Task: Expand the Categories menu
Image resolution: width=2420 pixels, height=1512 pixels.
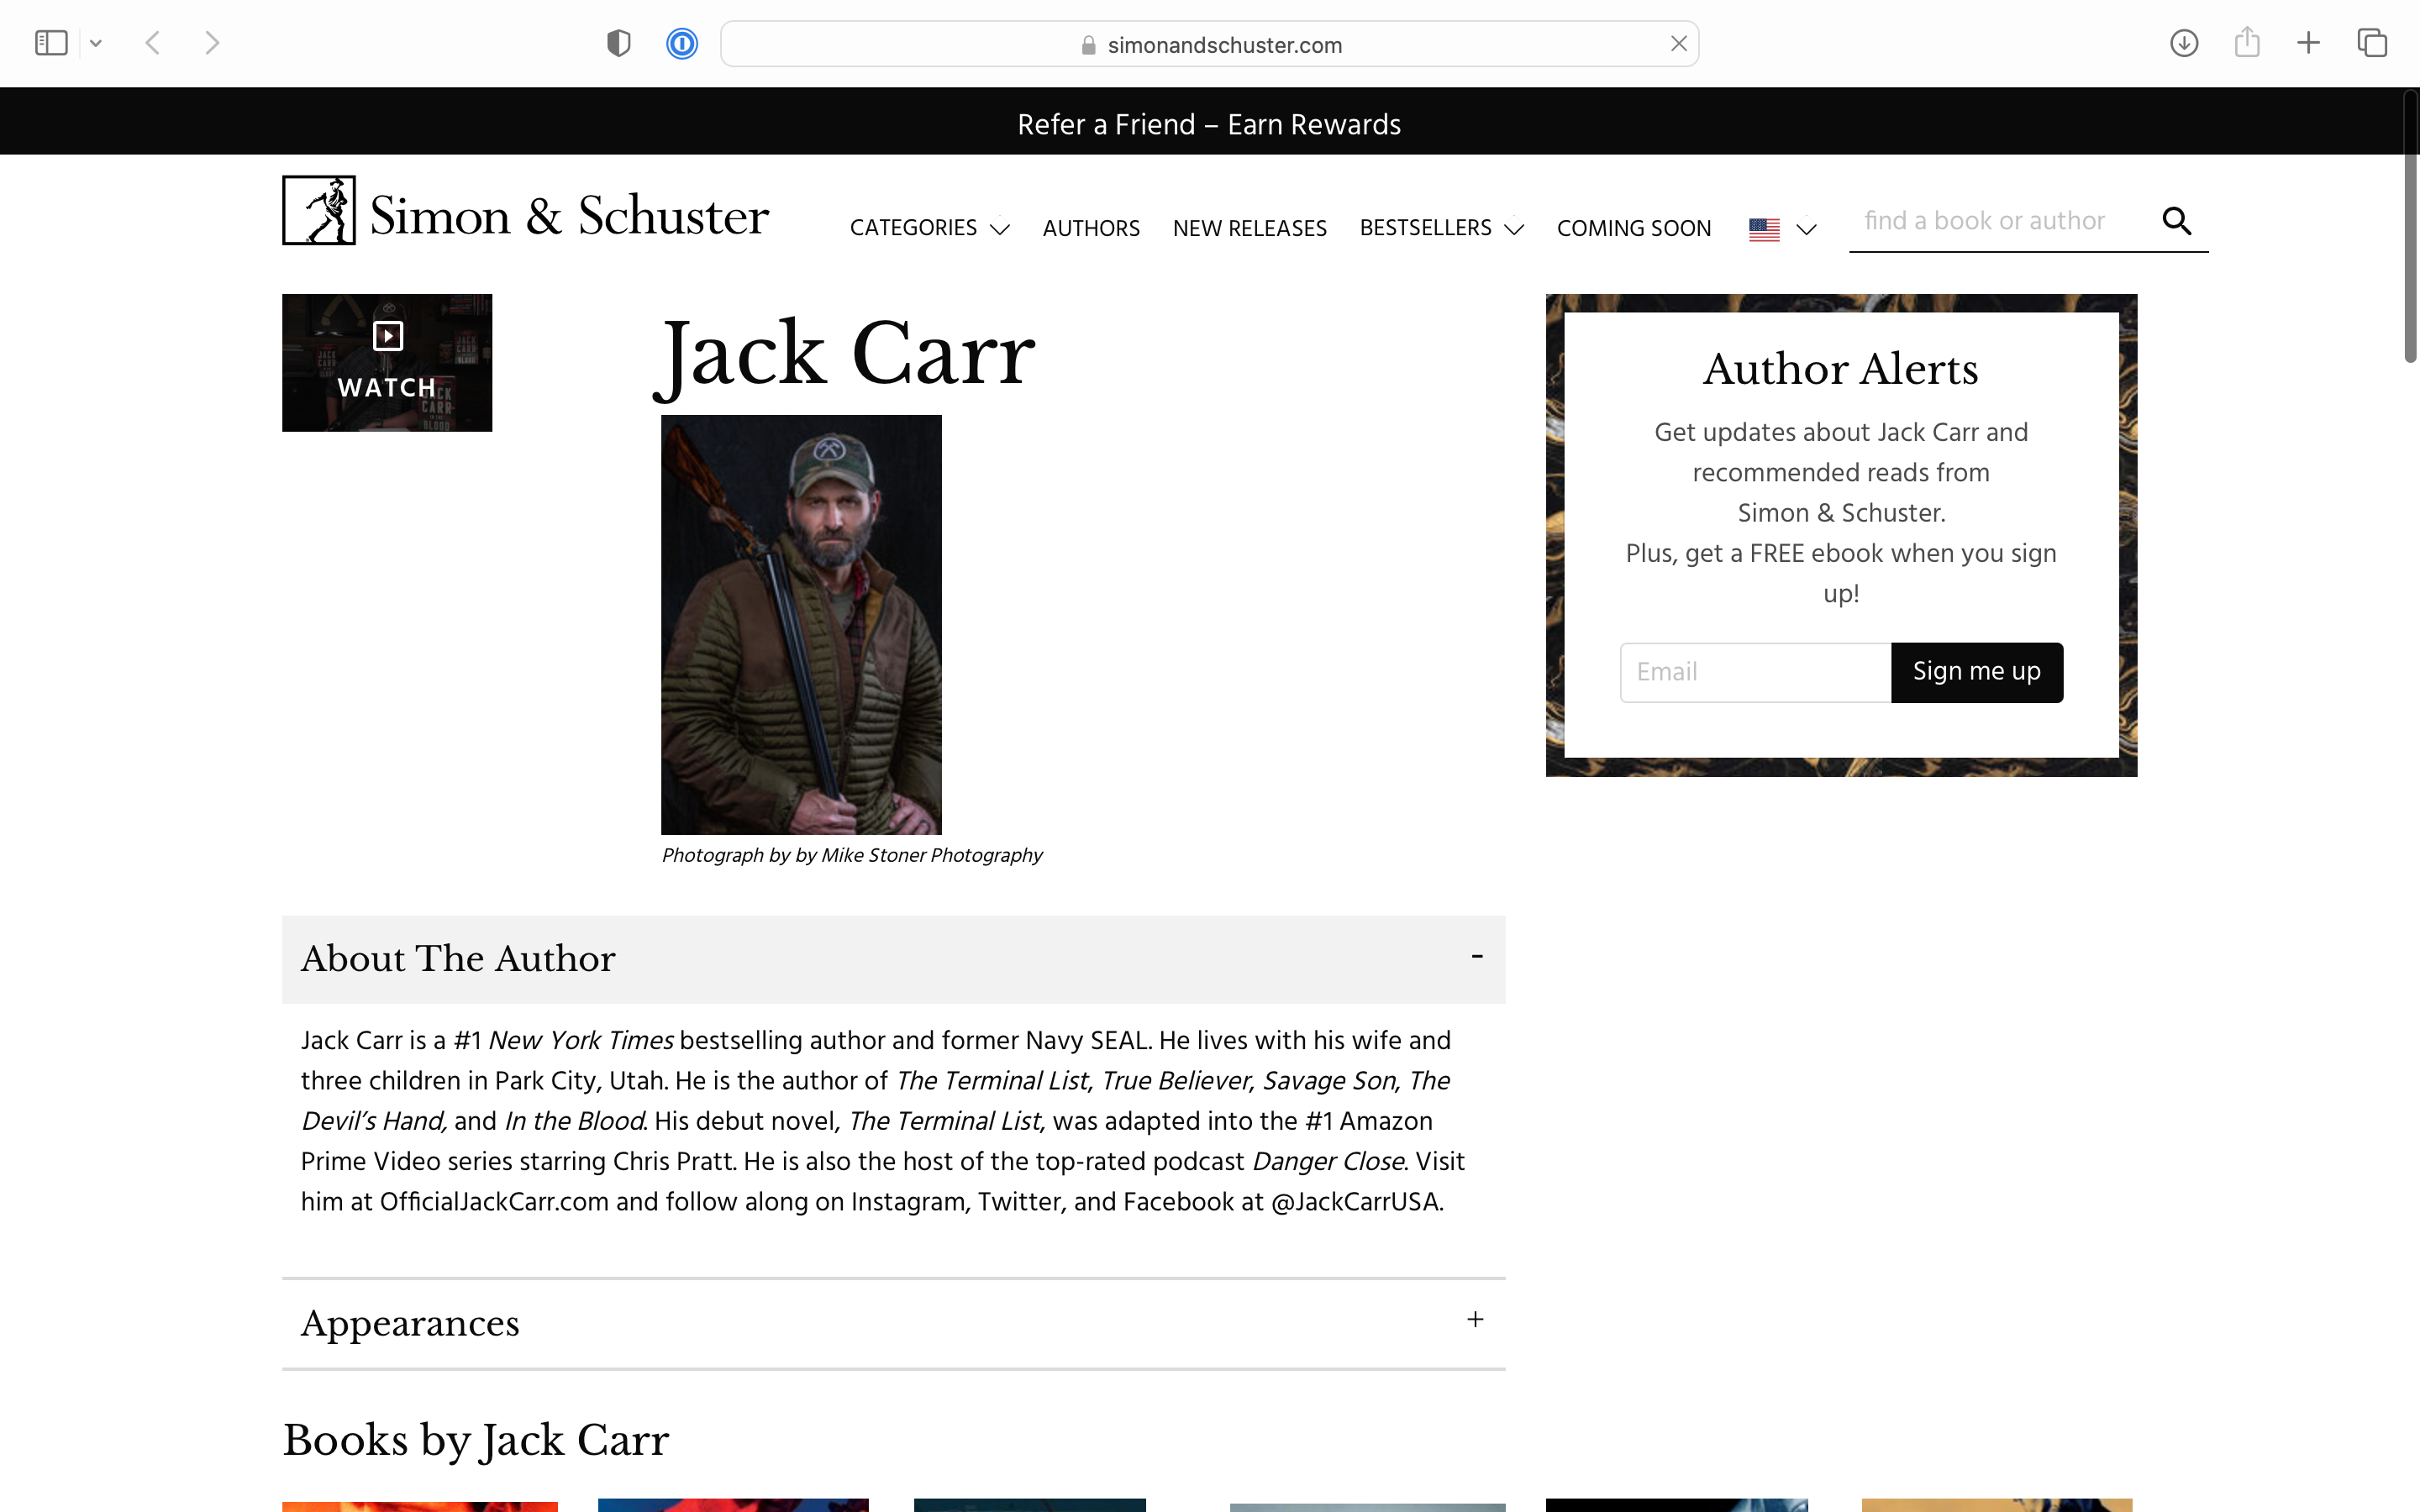Action: pos(929,228)
